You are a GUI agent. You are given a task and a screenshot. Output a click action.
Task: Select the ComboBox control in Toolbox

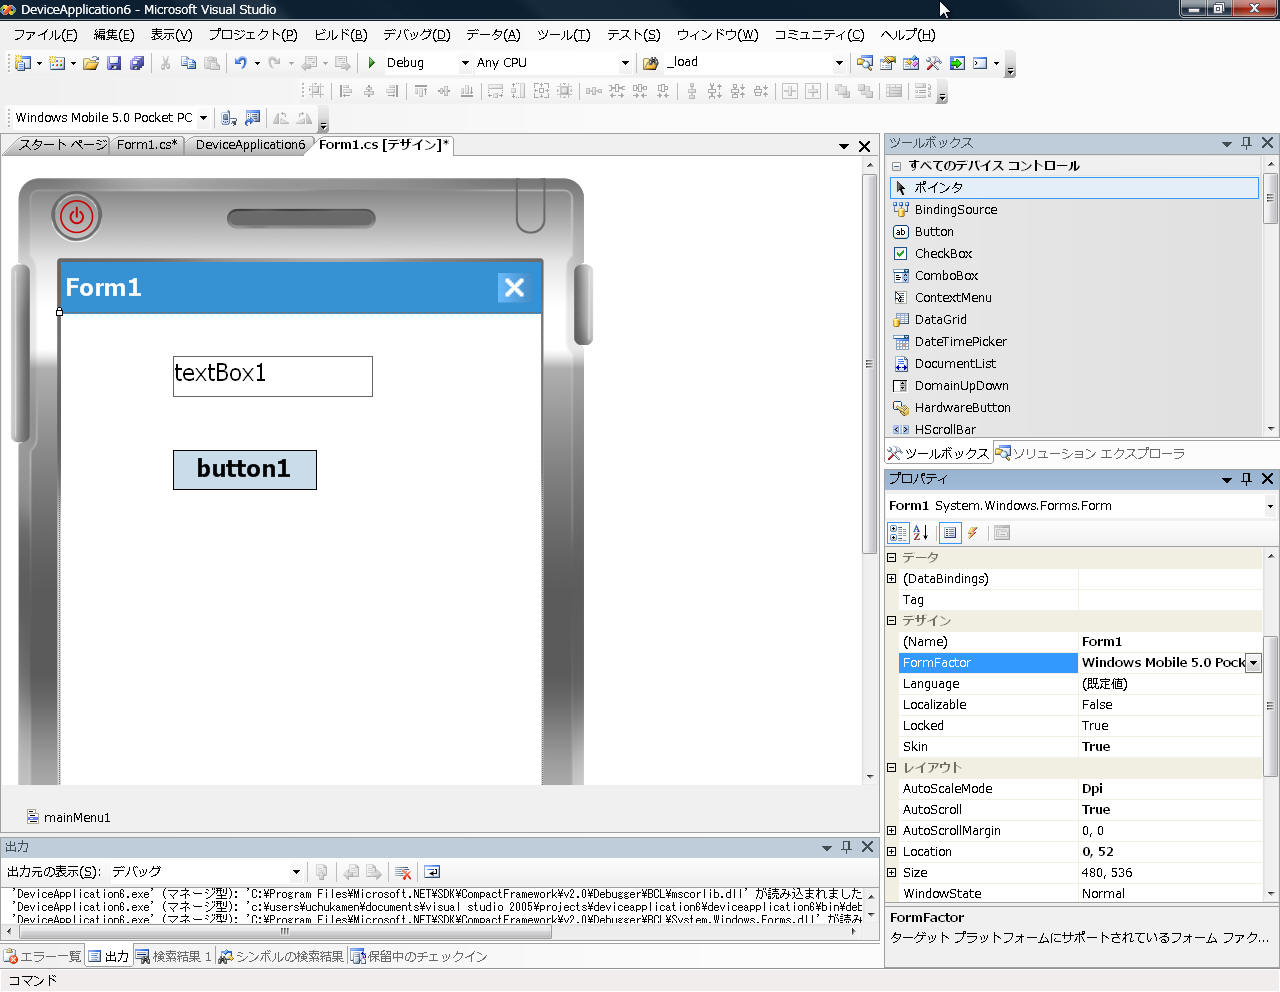(x=946, y=276)
